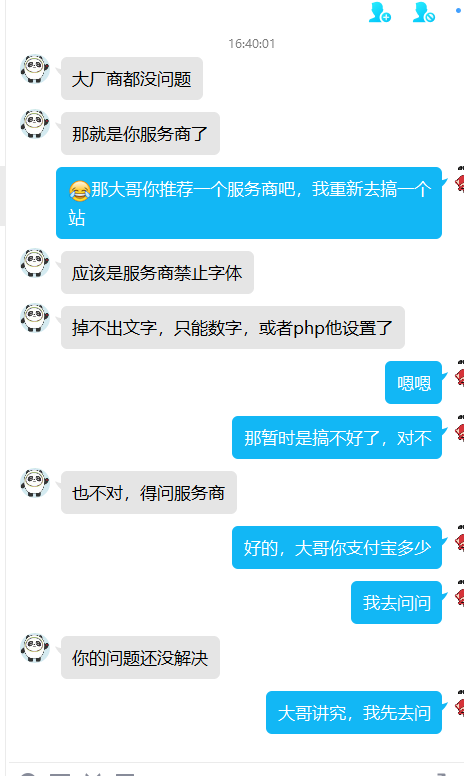
Task: Click the red avatar beside "嗯嗯" message
Action: pyautogui.click(x=460, y=374)
